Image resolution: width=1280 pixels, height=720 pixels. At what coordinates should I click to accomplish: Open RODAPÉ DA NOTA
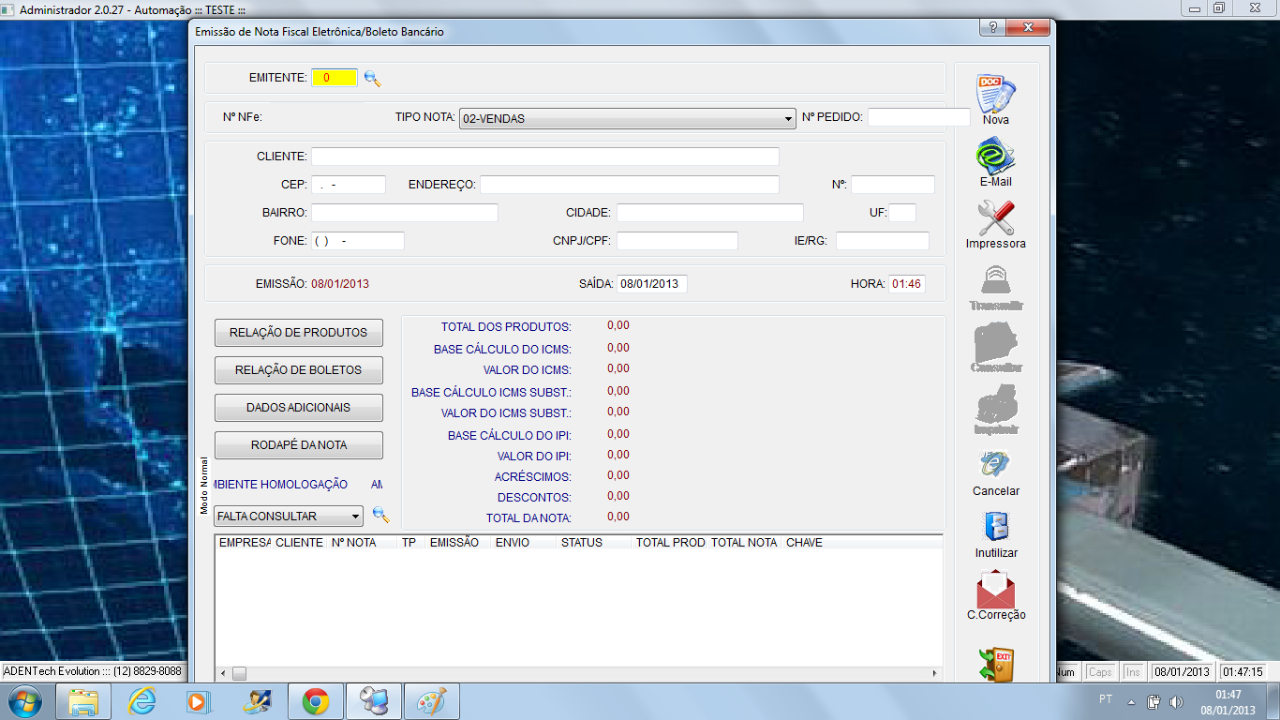(x=298, y=445)
